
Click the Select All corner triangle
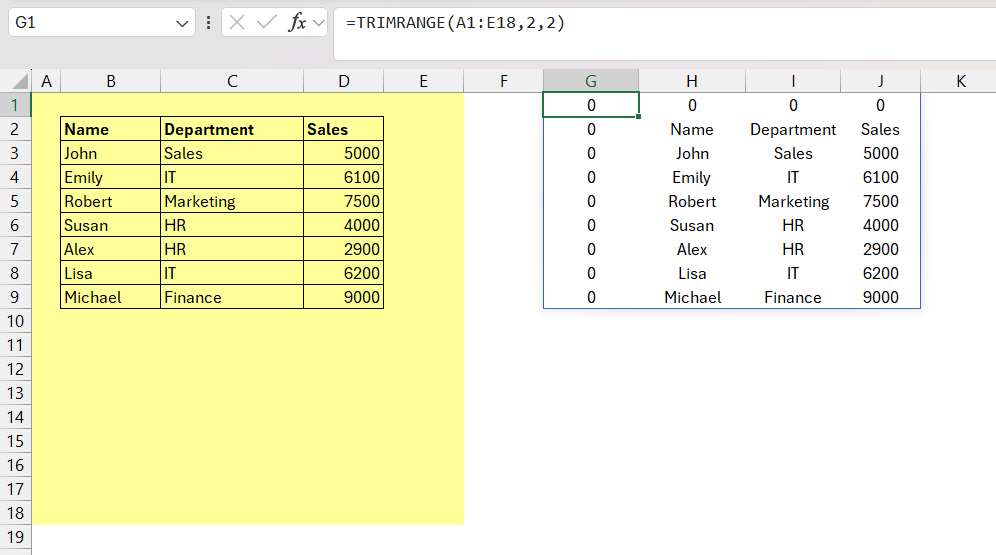[20, 81]
